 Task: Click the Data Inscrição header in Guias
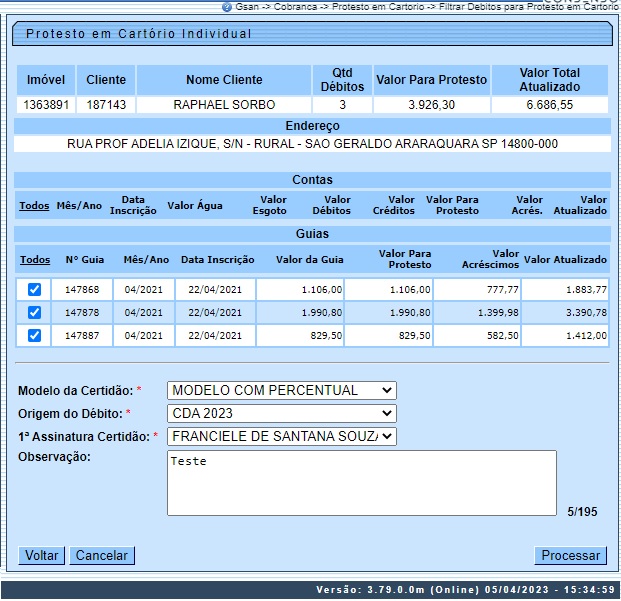(217, 259)
